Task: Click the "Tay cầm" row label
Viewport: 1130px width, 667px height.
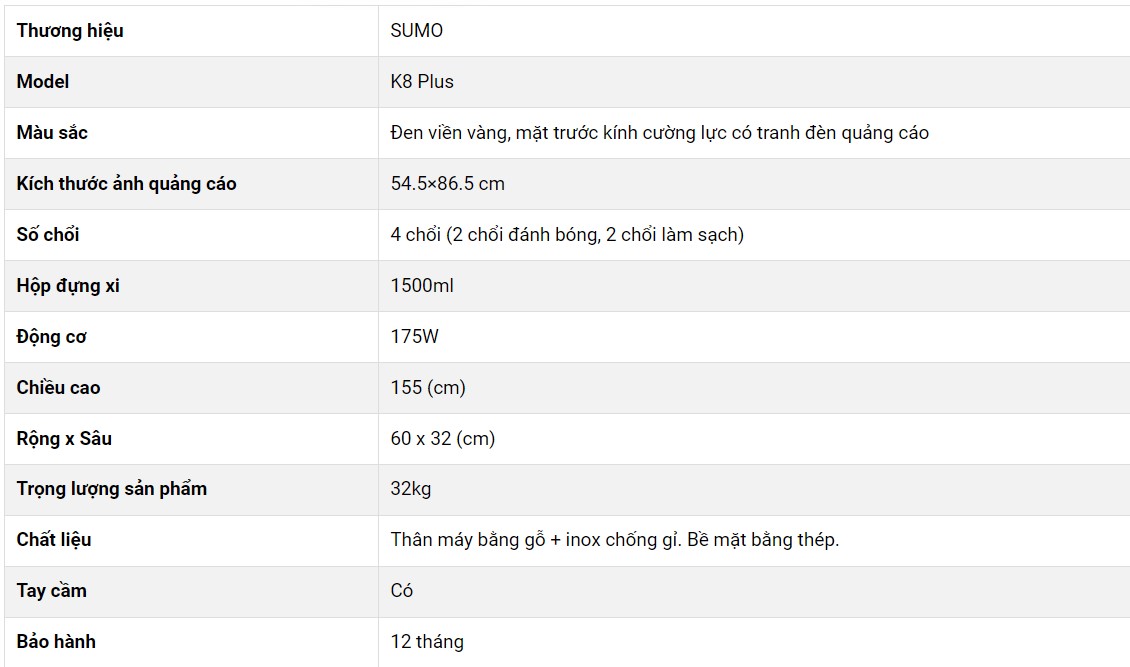Action: click(52, 591)
